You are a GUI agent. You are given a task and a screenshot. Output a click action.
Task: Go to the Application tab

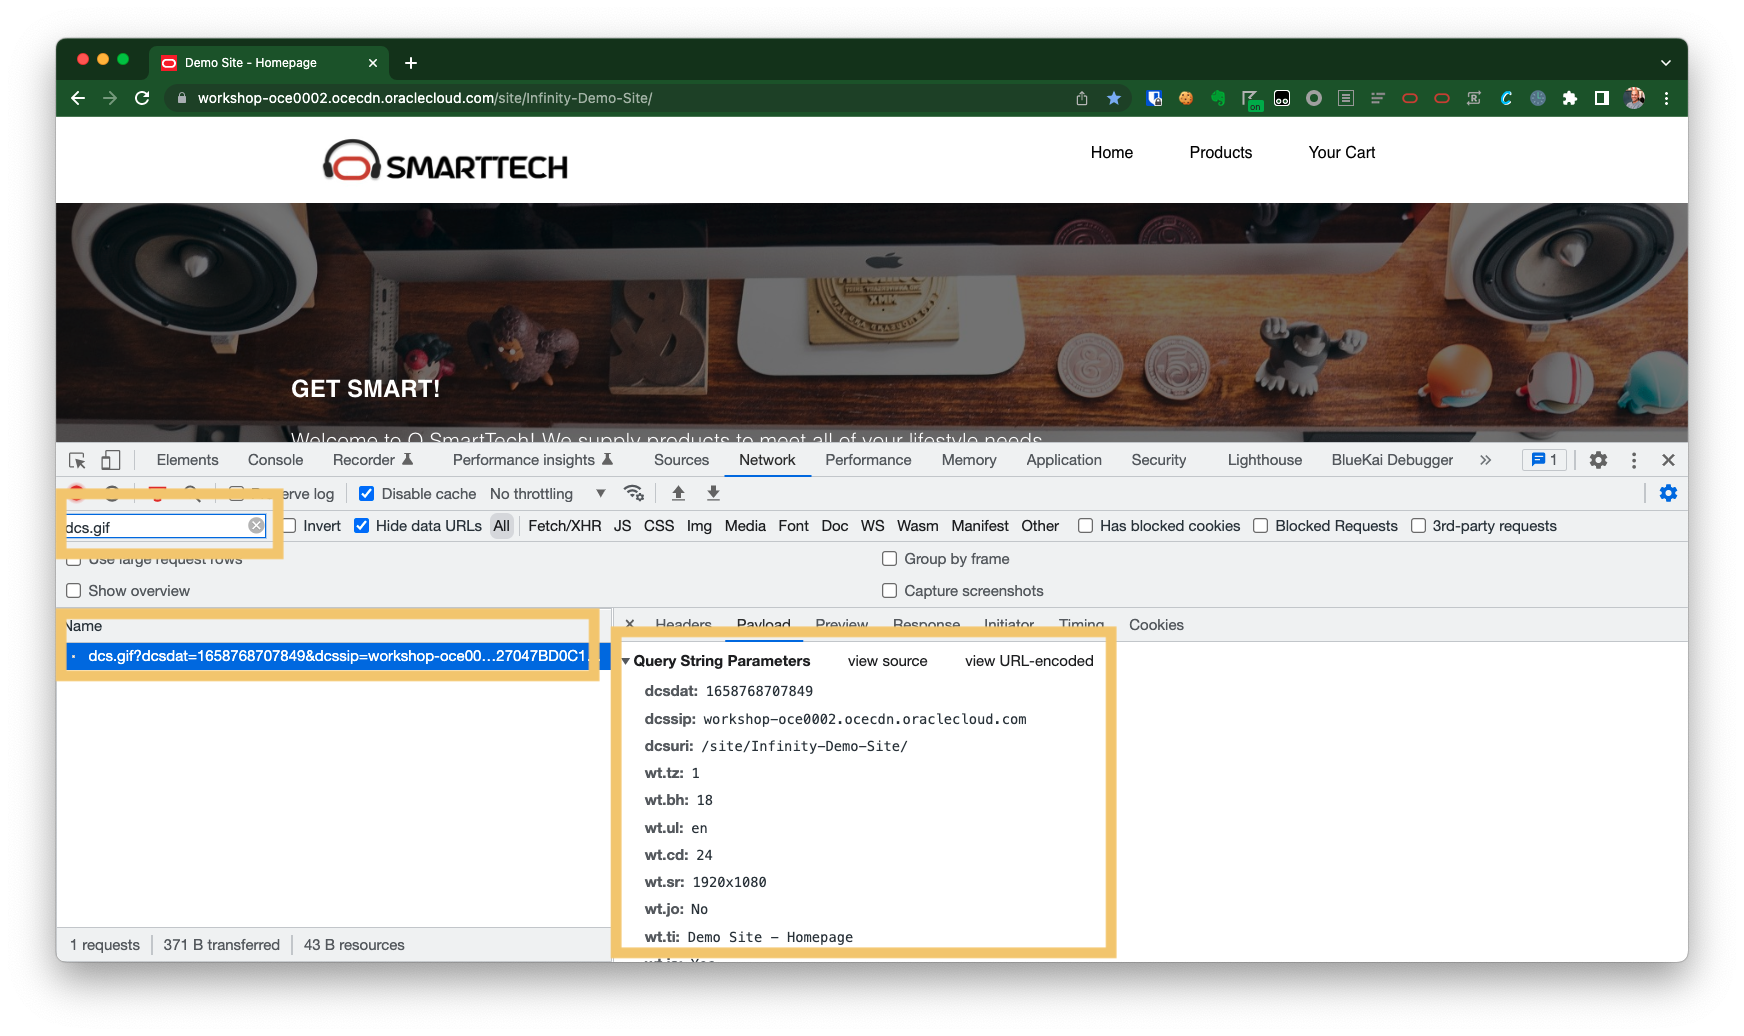coord(1064,460)
